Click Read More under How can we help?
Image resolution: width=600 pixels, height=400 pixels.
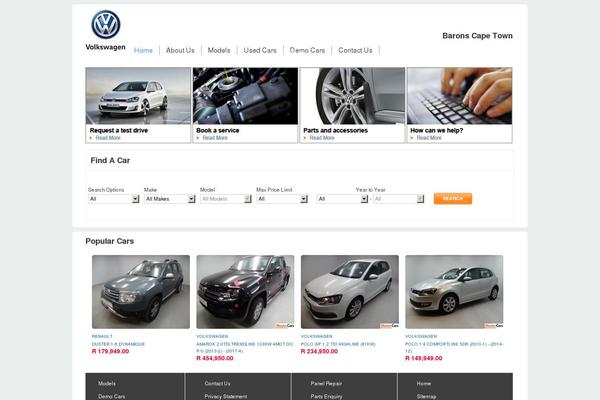pyautogui.click(x=429, y=138)
